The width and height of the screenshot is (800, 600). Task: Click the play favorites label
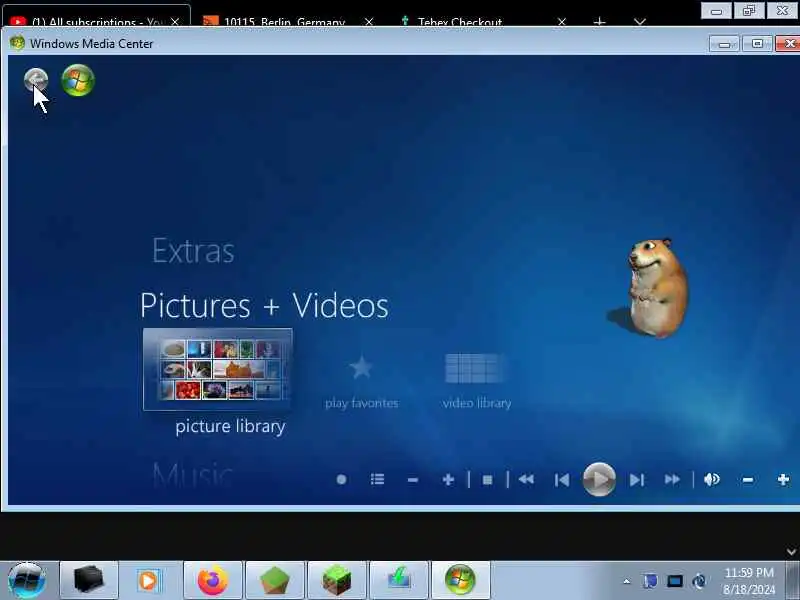pos(361,403)
